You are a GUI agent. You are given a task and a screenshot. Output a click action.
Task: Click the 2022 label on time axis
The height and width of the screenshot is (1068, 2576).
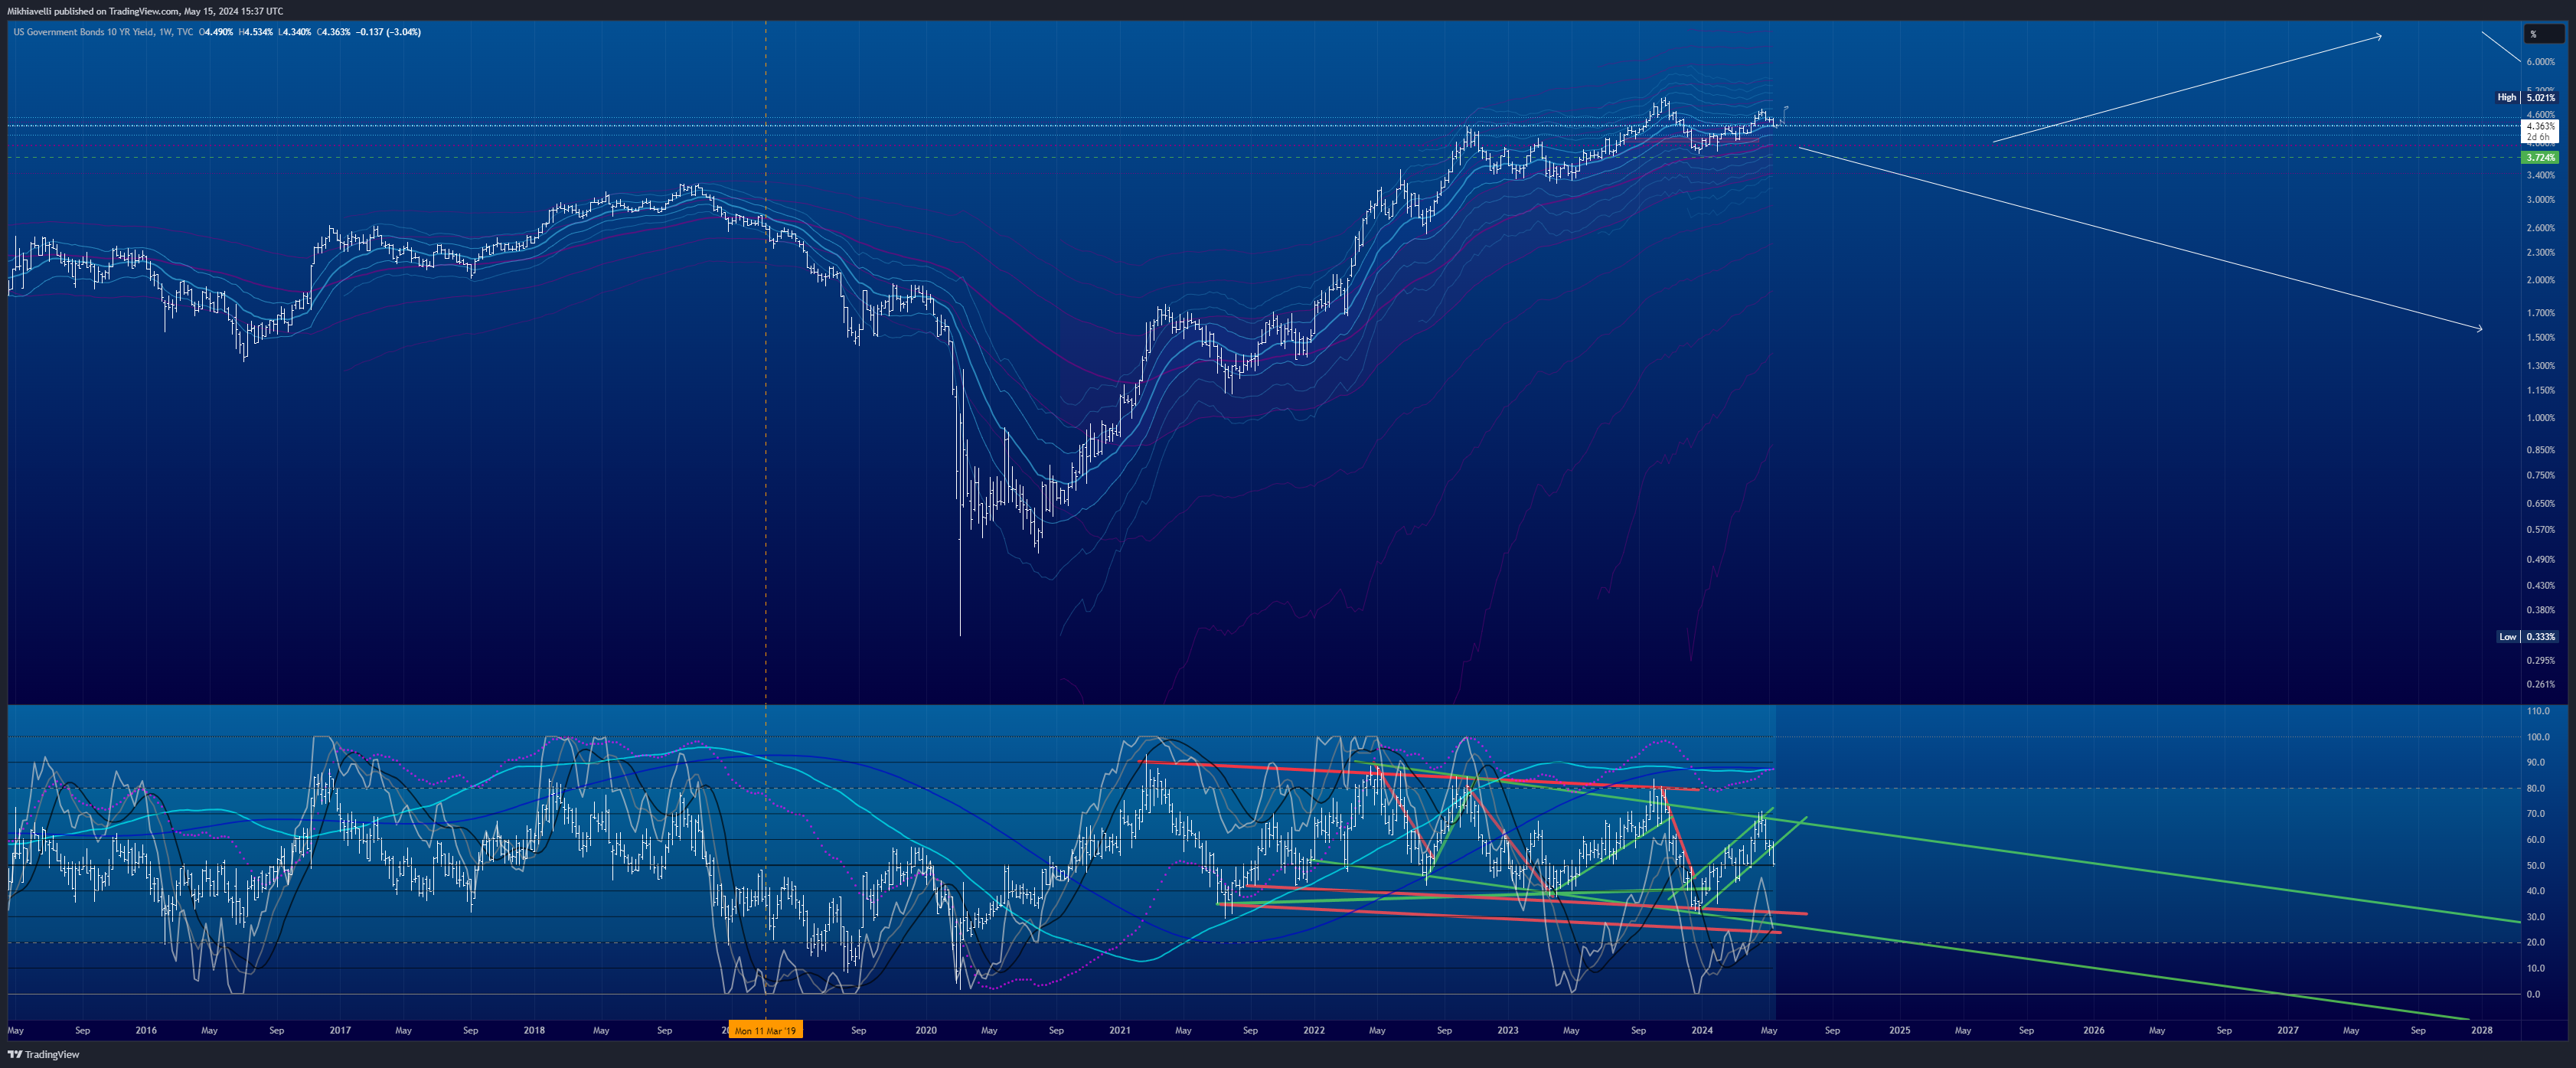point(1314,1030)
